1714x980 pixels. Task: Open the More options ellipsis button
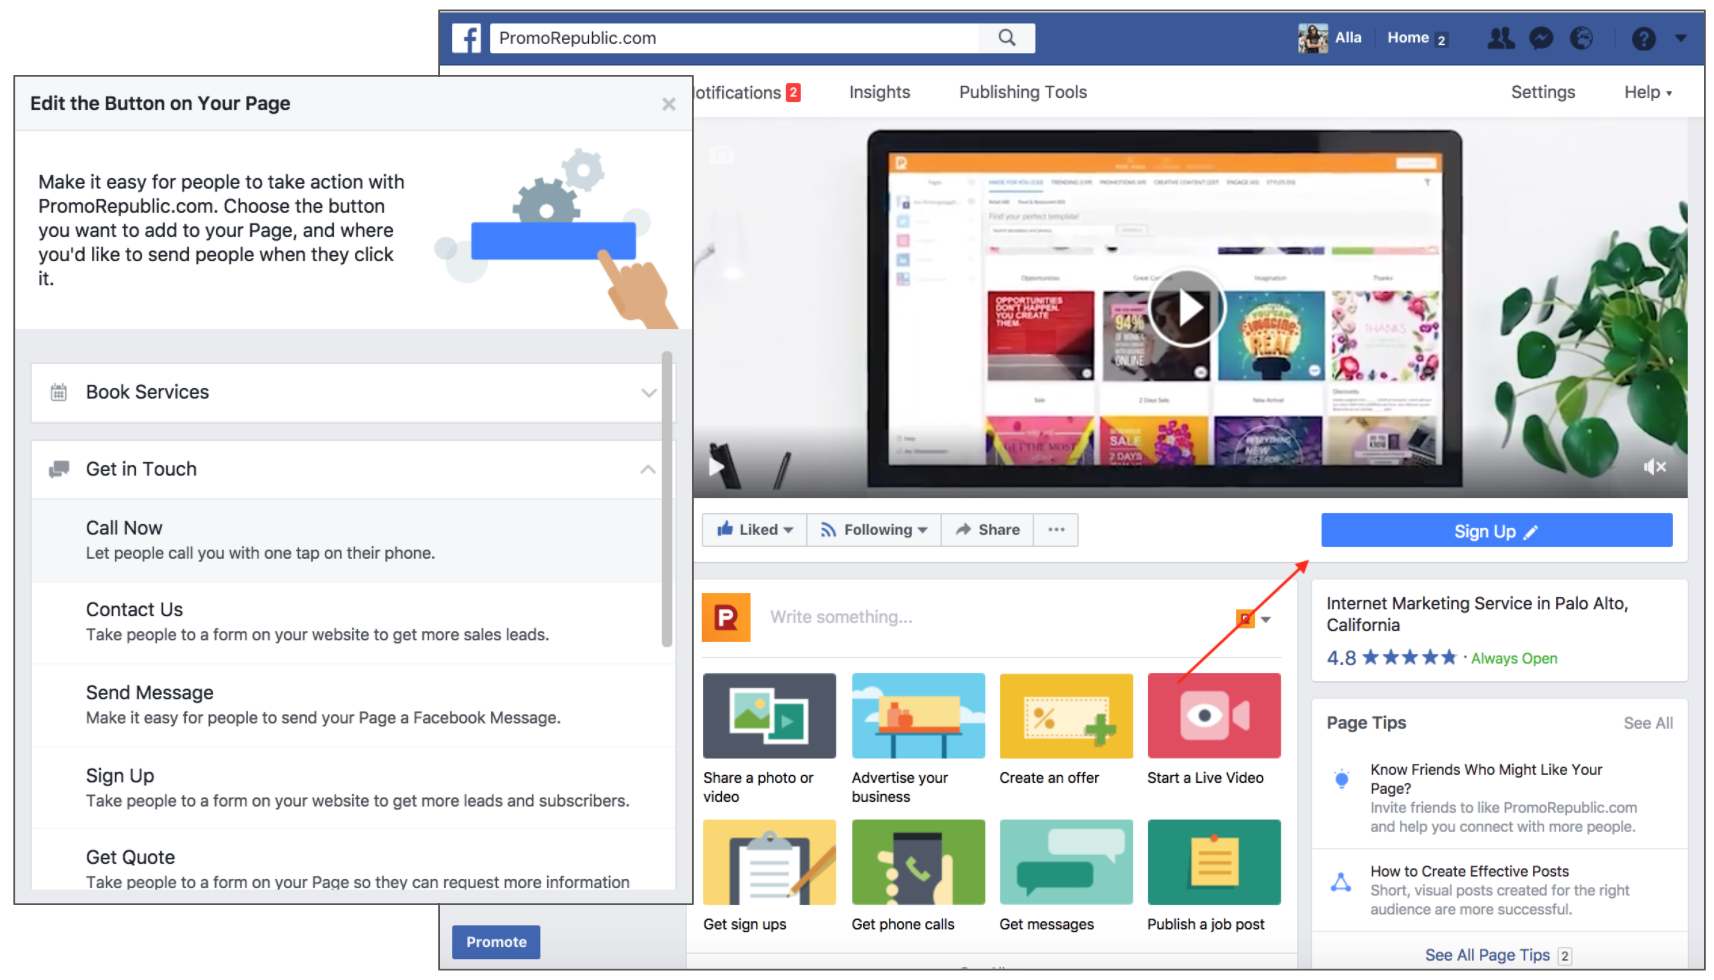click(x=1056, y=530)
